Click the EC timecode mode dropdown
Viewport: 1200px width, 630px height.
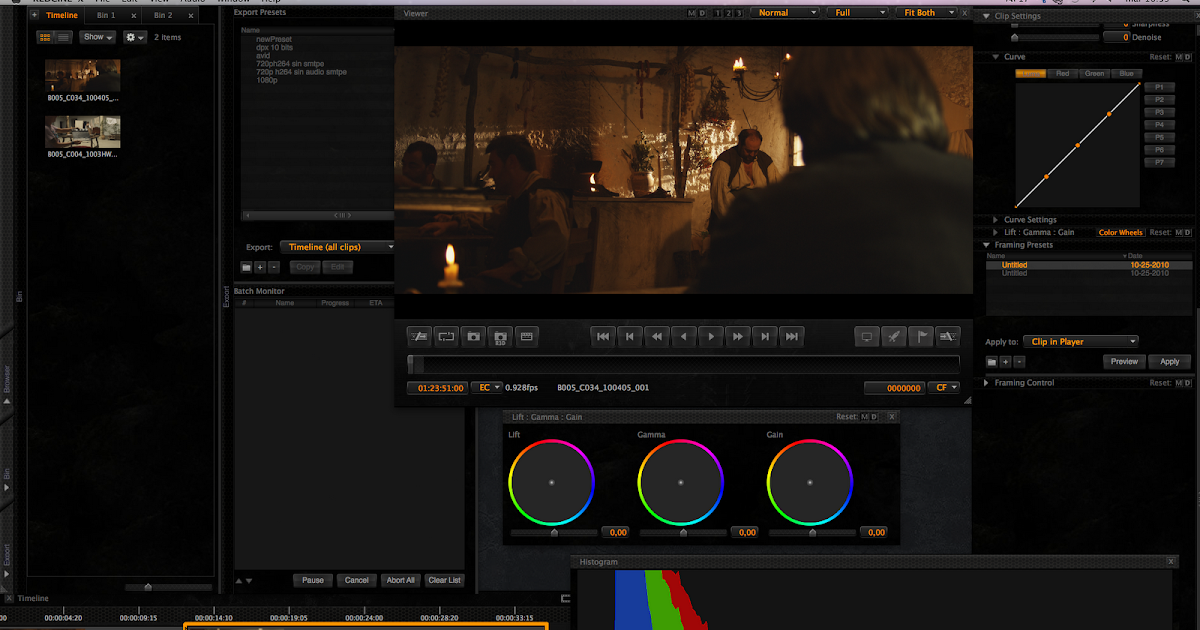487,387
